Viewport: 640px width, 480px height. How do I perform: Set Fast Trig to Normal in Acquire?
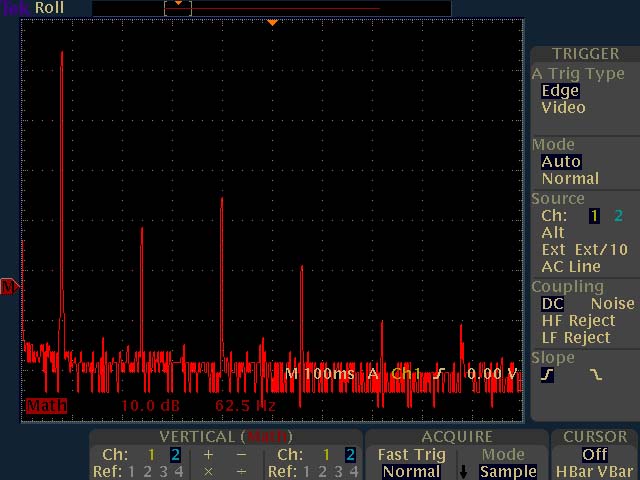click(411, 472)
